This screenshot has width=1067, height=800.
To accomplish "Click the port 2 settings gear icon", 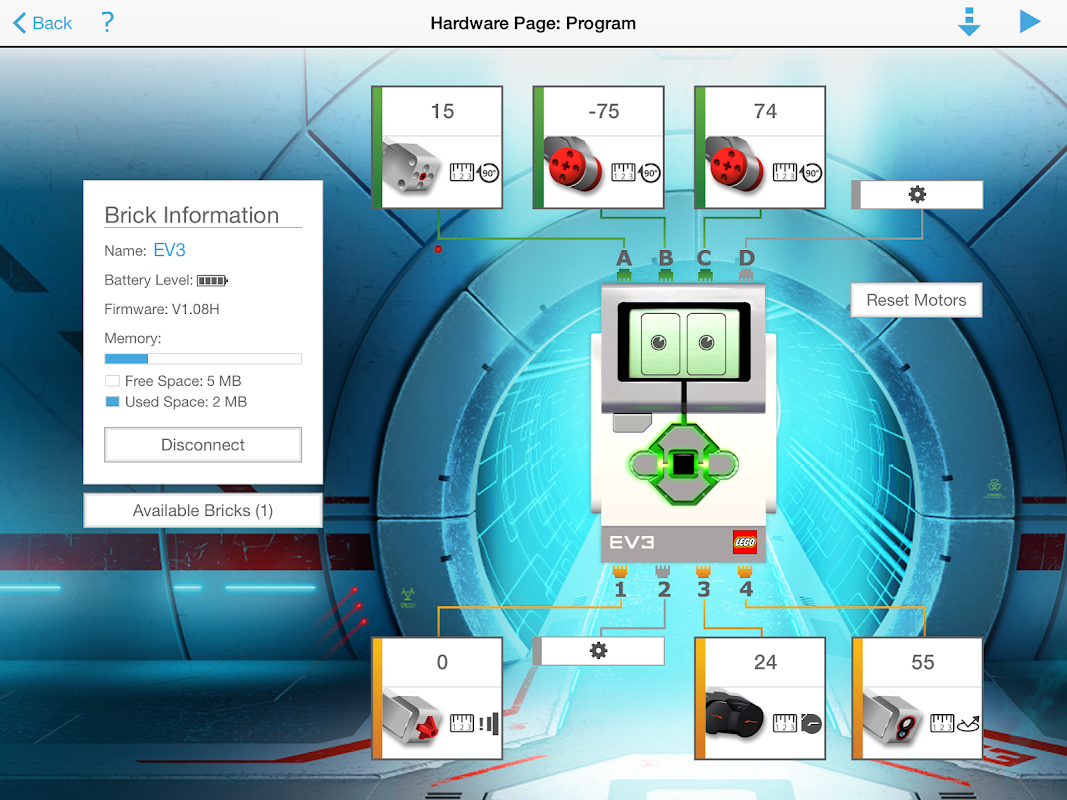I will pyautogui.click(x=599, y=651).
